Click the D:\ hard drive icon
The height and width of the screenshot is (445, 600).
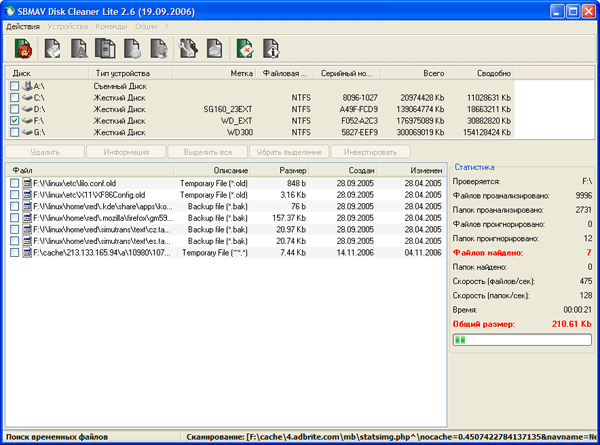click(x=26, y=109)
